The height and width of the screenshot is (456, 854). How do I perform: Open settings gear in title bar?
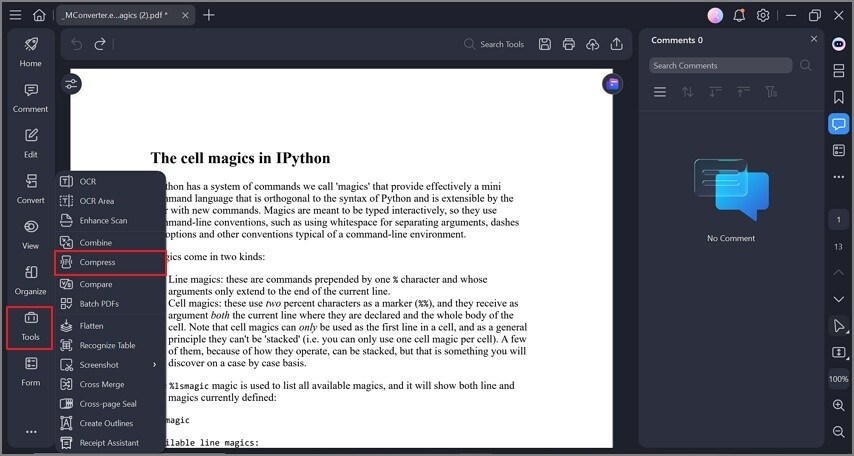click(763, 15)
